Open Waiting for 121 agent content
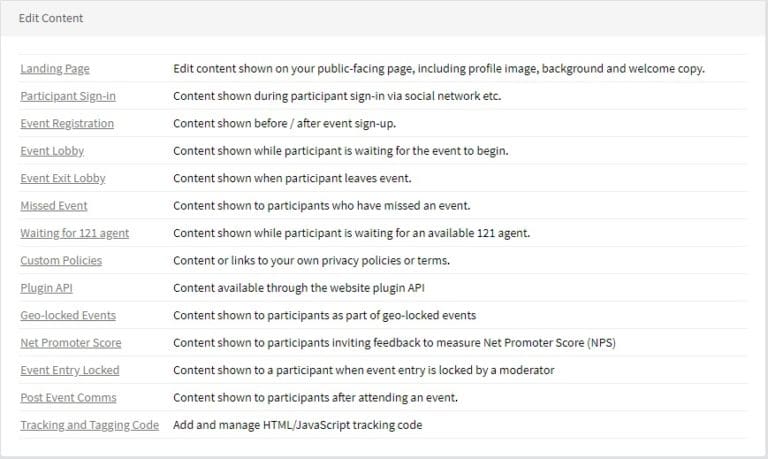The height and width of the screenshot is (459, 768). (74, 233)
